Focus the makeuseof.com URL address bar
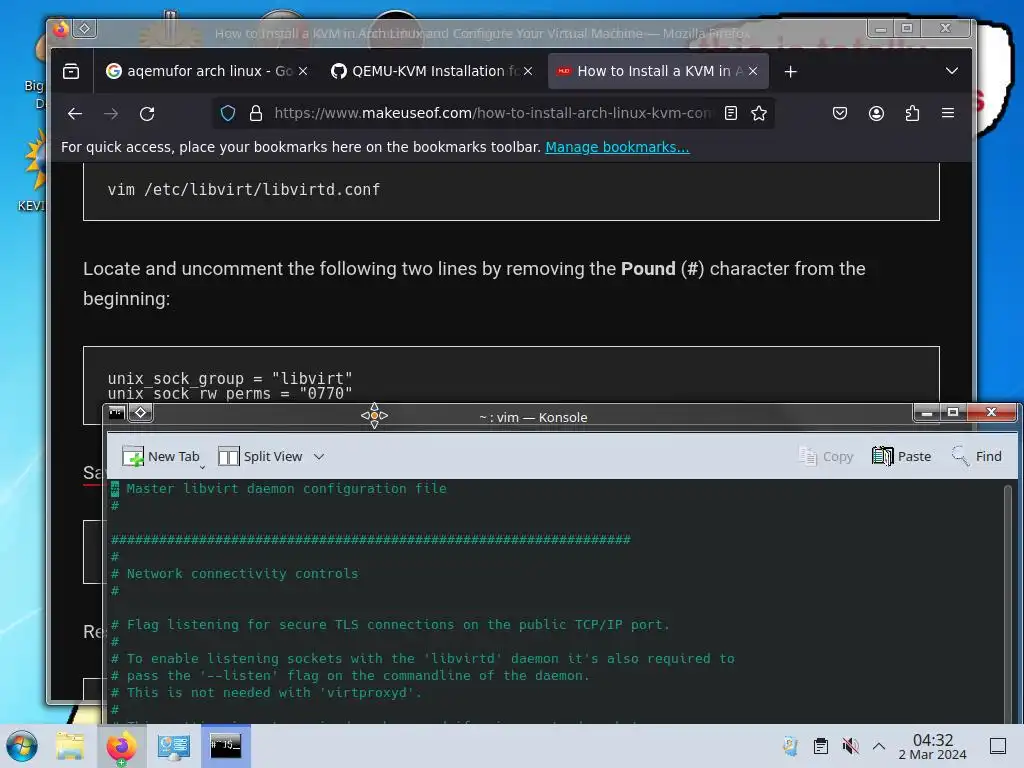 [493, 114]
